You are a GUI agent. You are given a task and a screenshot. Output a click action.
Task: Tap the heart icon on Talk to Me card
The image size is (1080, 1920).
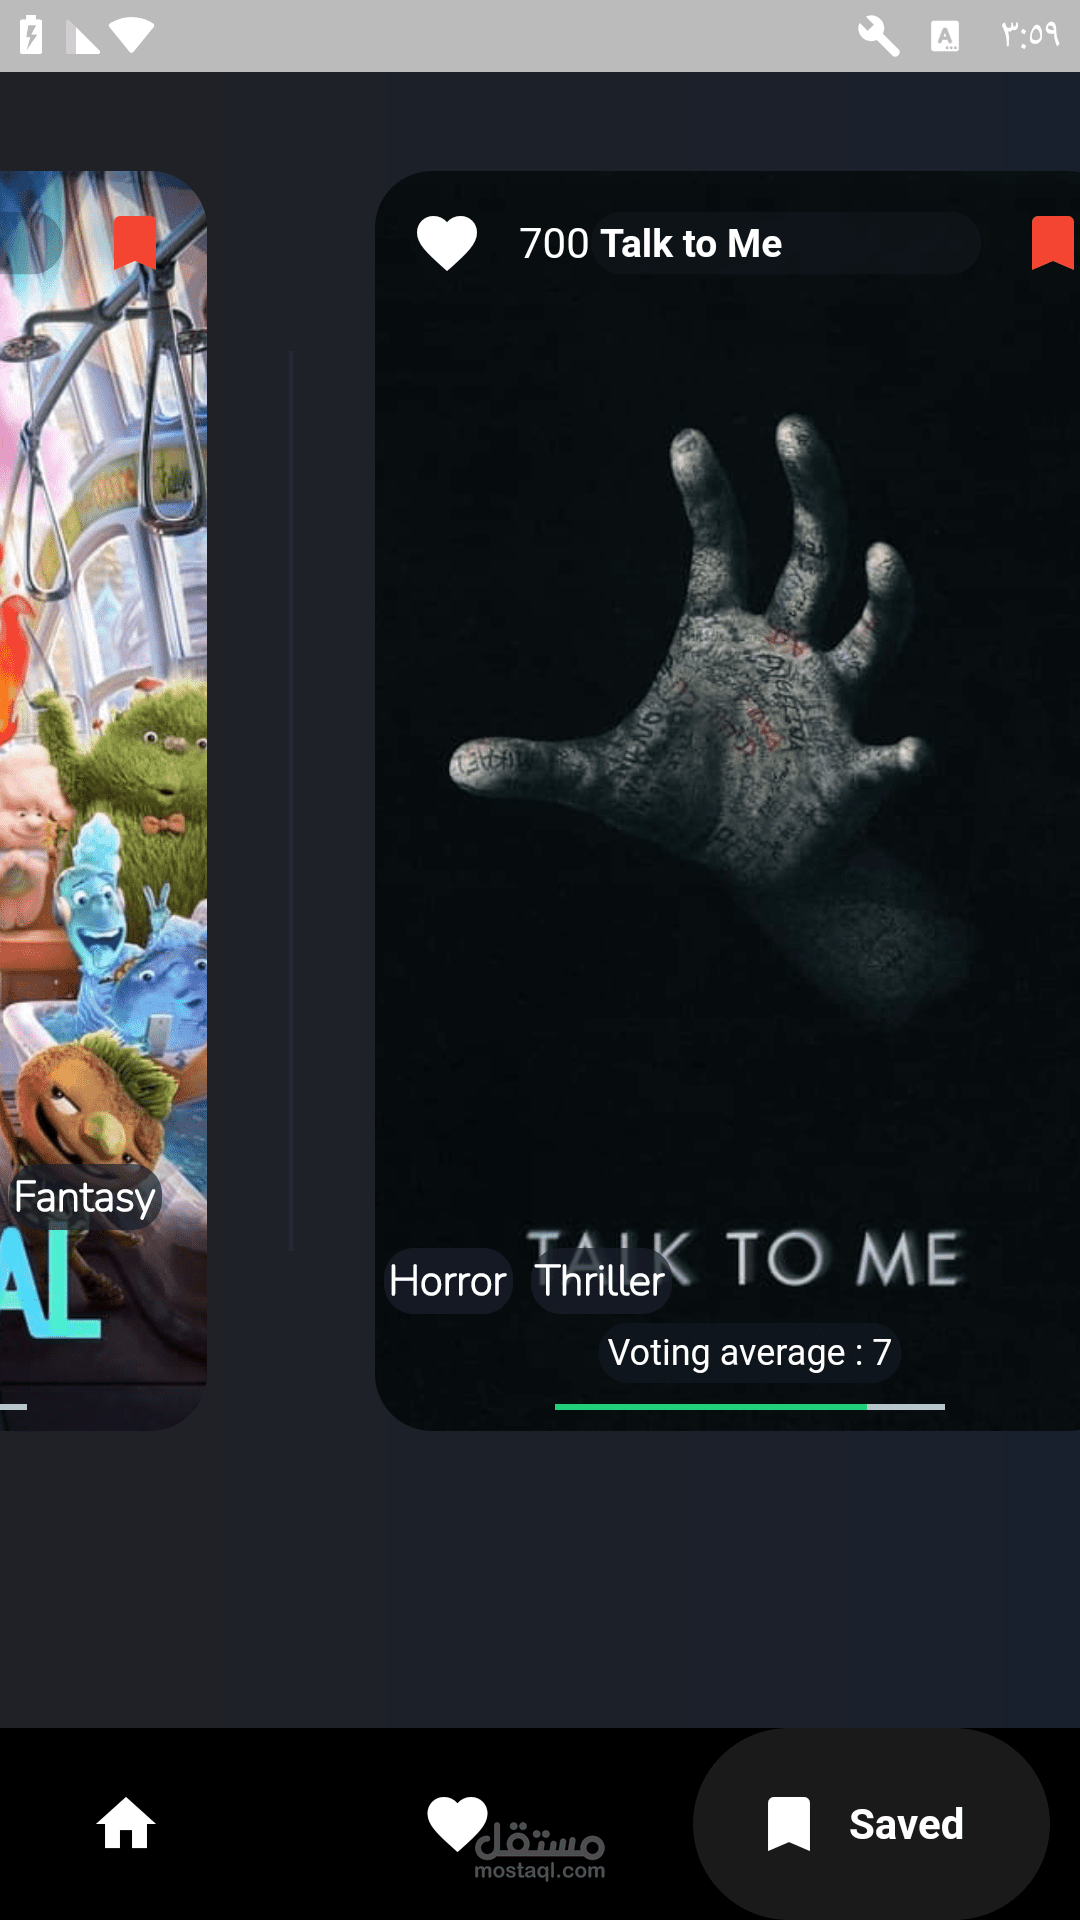[x=447, y=243]
